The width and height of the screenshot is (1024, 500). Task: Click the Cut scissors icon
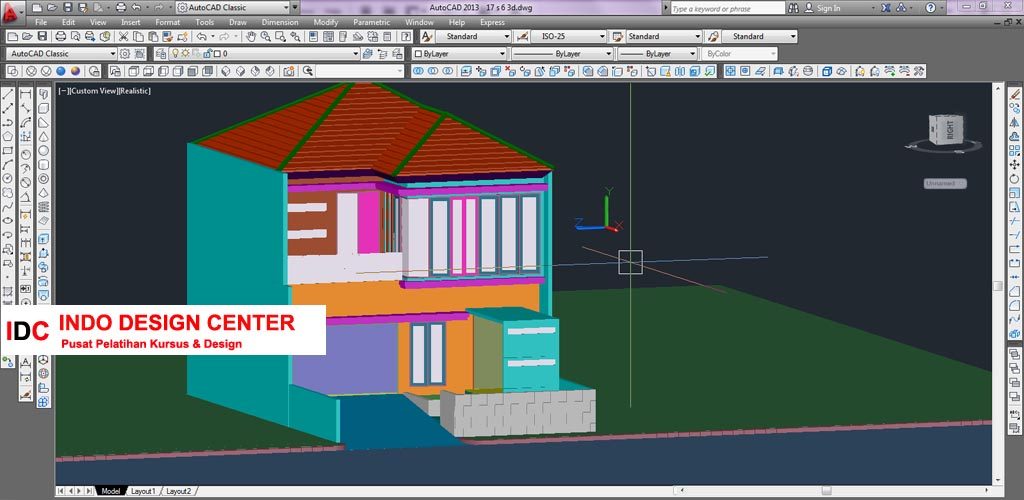(x=123, y=37)
